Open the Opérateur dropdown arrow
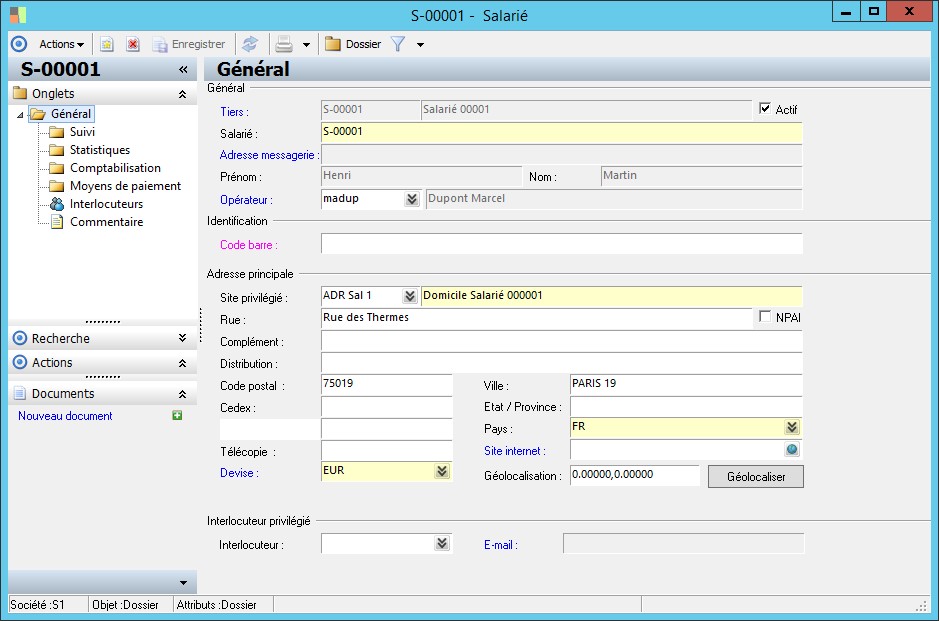939x621 pixels. click(411, 199)
